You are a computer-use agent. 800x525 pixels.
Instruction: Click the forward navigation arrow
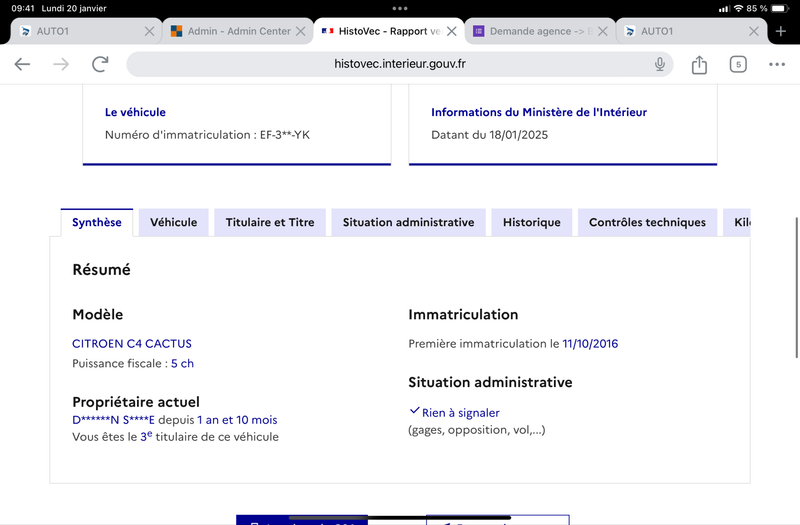[61, 64]
